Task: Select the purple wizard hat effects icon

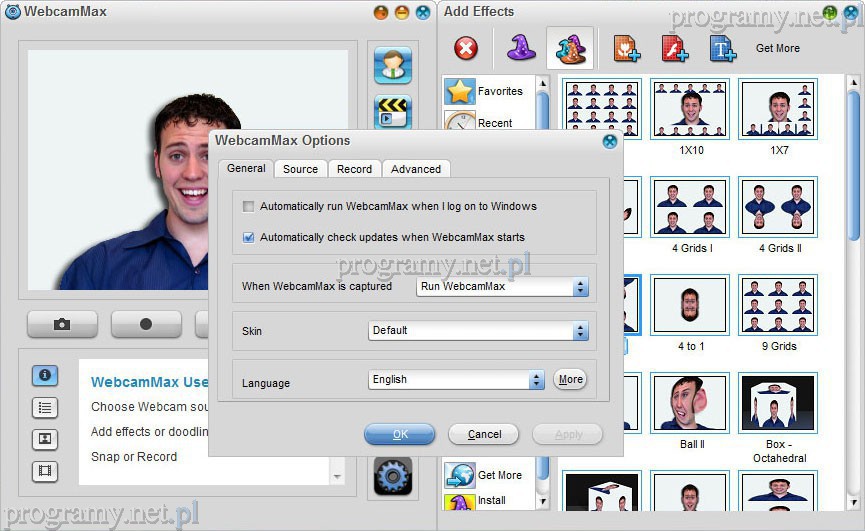Action: [x=520, y=47]
